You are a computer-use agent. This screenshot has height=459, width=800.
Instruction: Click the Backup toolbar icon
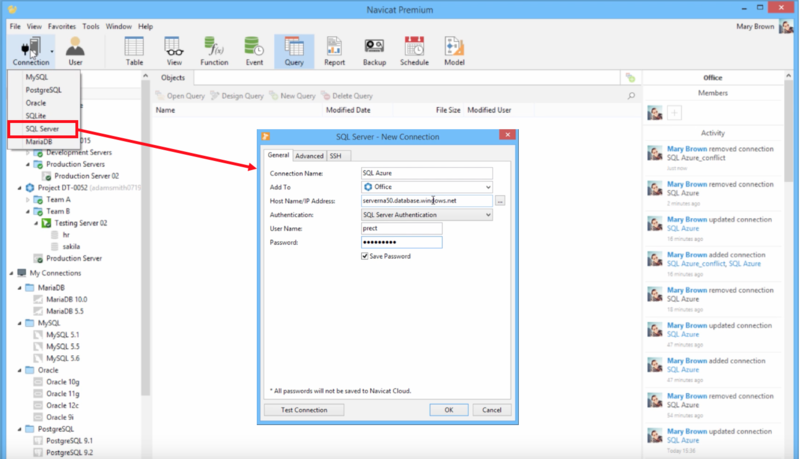click(374, 51)
